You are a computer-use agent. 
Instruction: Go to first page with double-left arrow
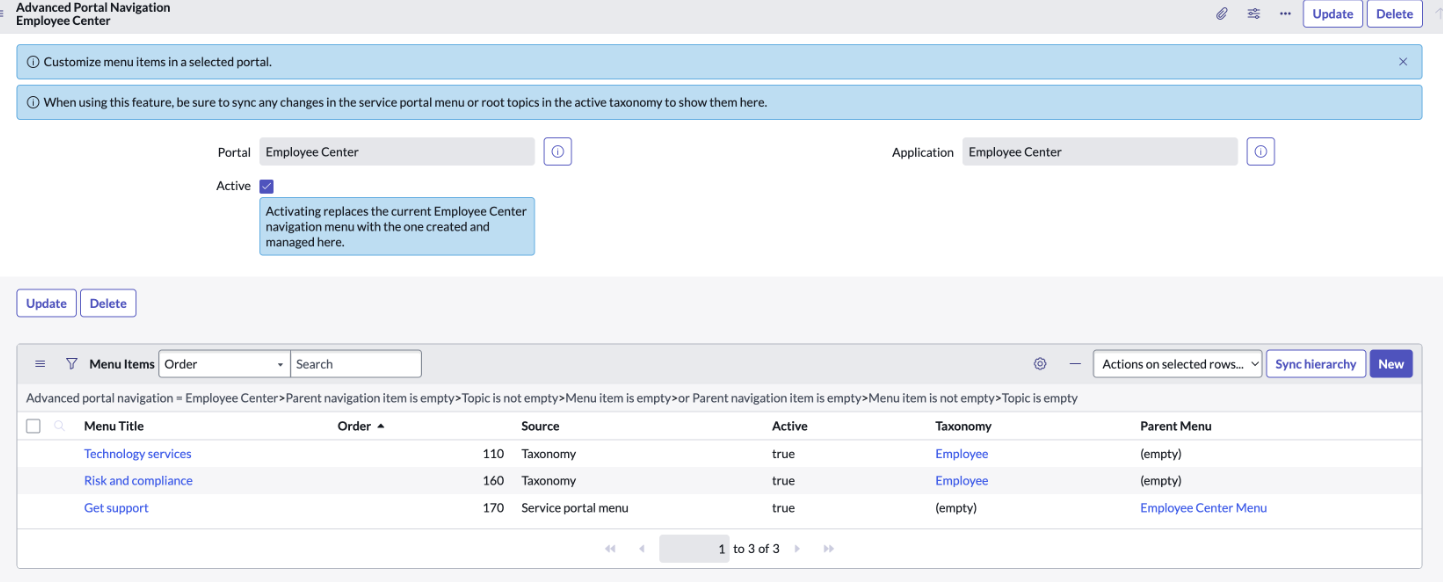[x=610, y=549]
